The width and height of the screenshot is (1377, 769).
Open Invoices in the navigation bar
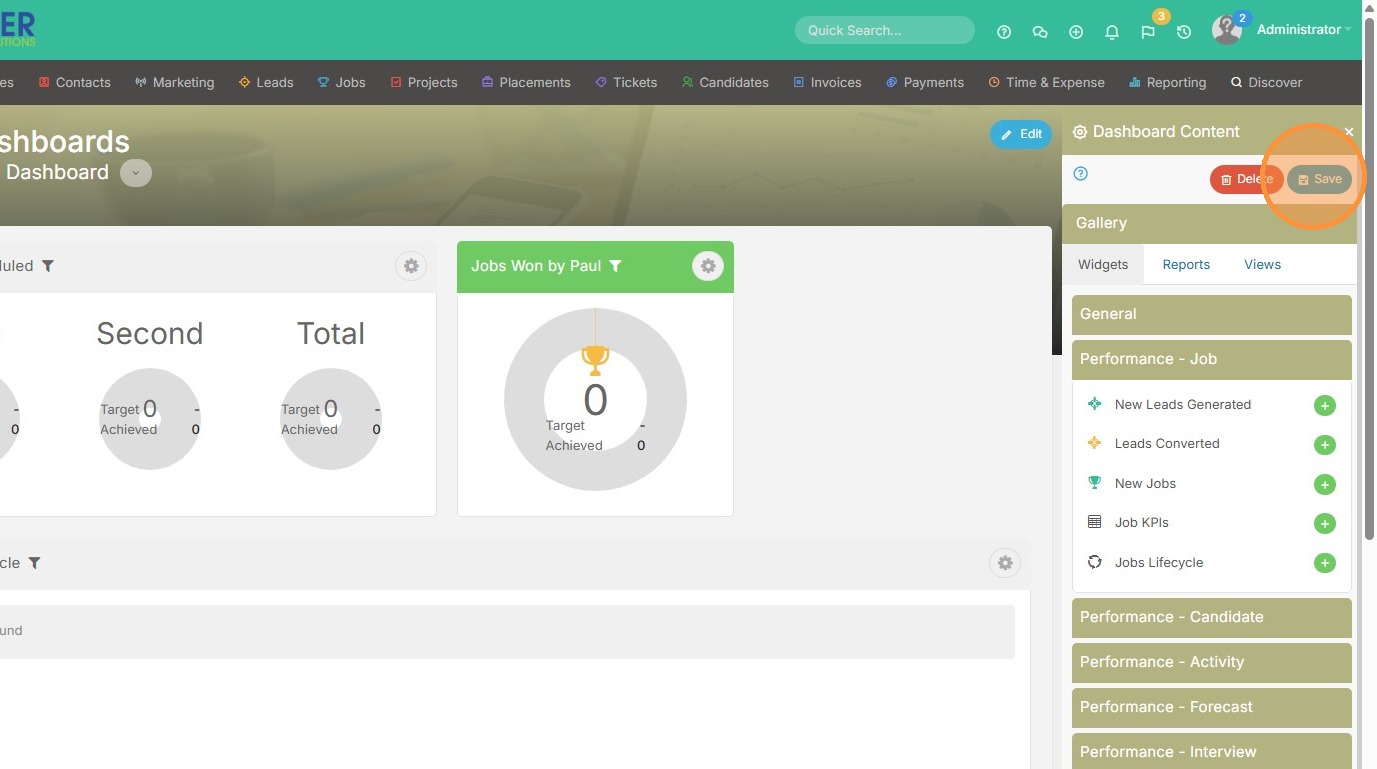point(827,83)
